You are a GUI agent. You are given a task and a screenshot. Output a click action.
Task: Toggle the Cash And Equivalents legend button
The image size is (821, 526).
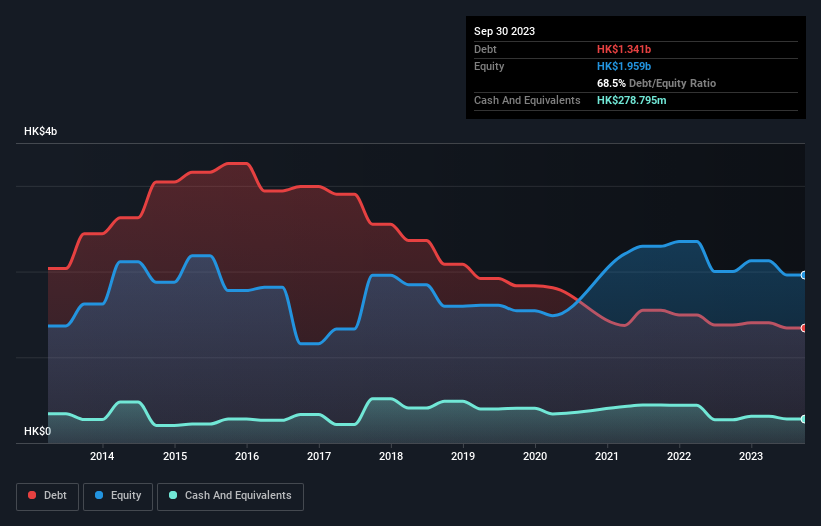click(230, 496)
